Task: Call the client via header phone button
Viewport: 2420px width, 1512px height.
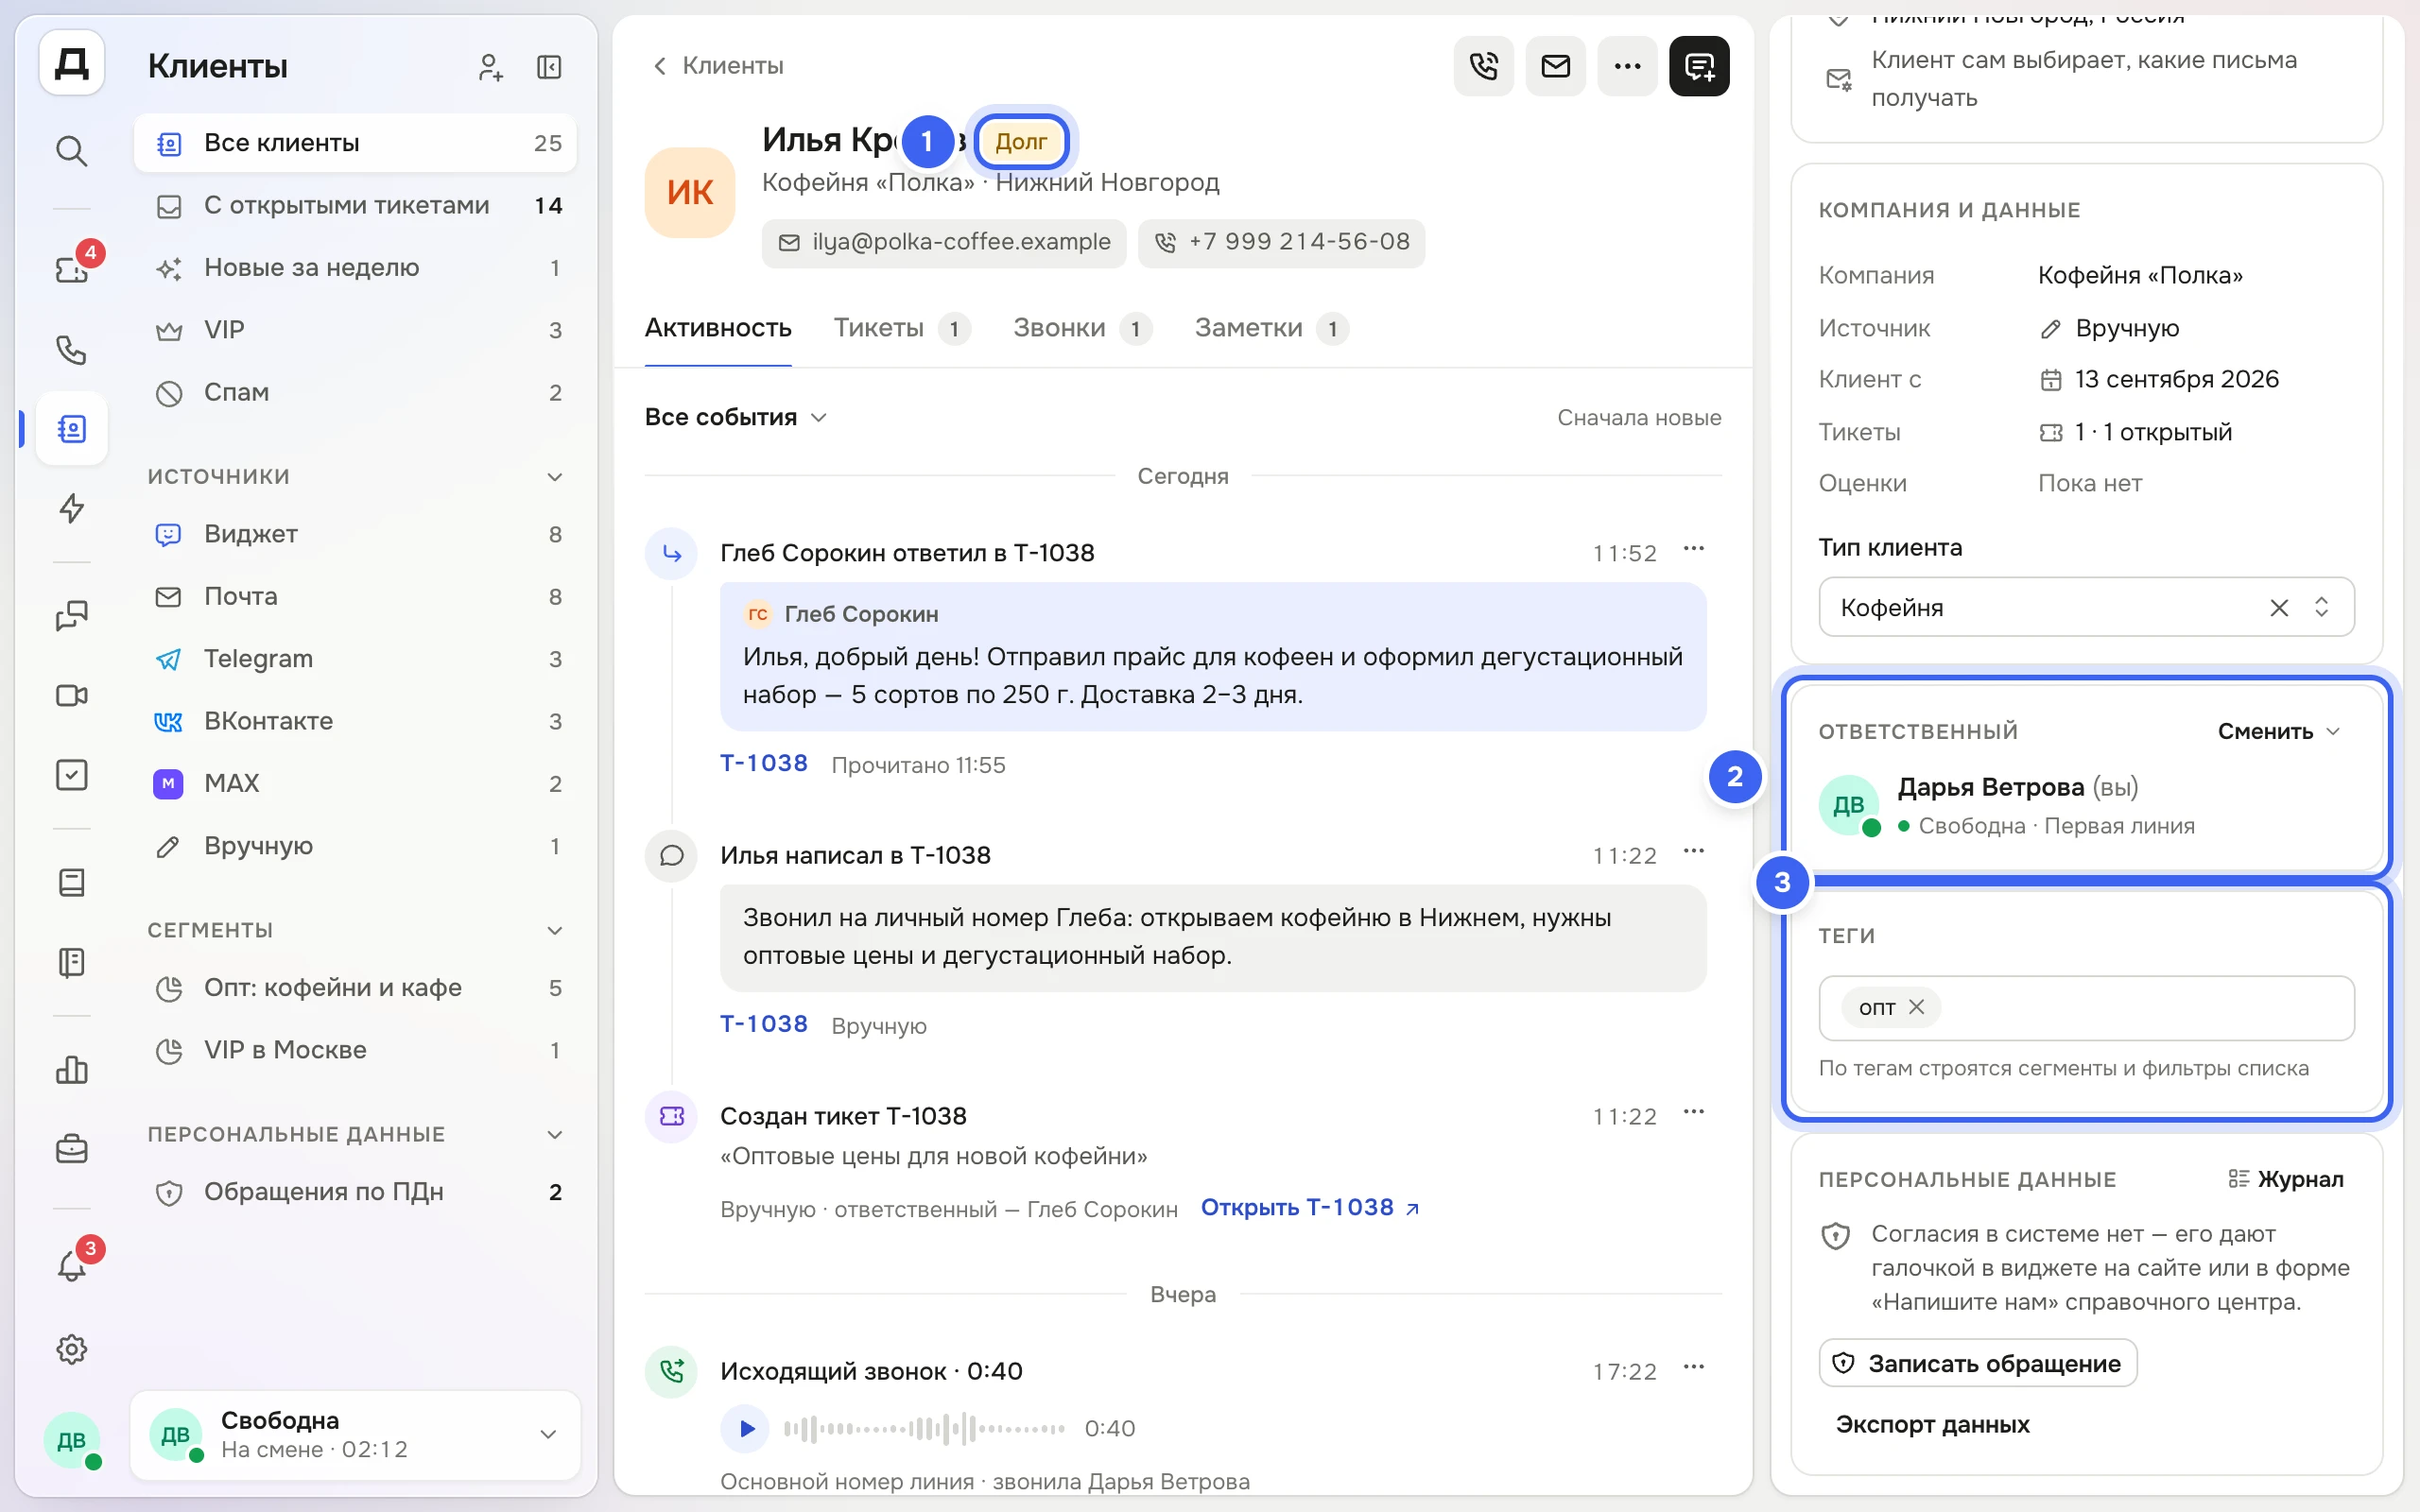Action: (1483, 66)
